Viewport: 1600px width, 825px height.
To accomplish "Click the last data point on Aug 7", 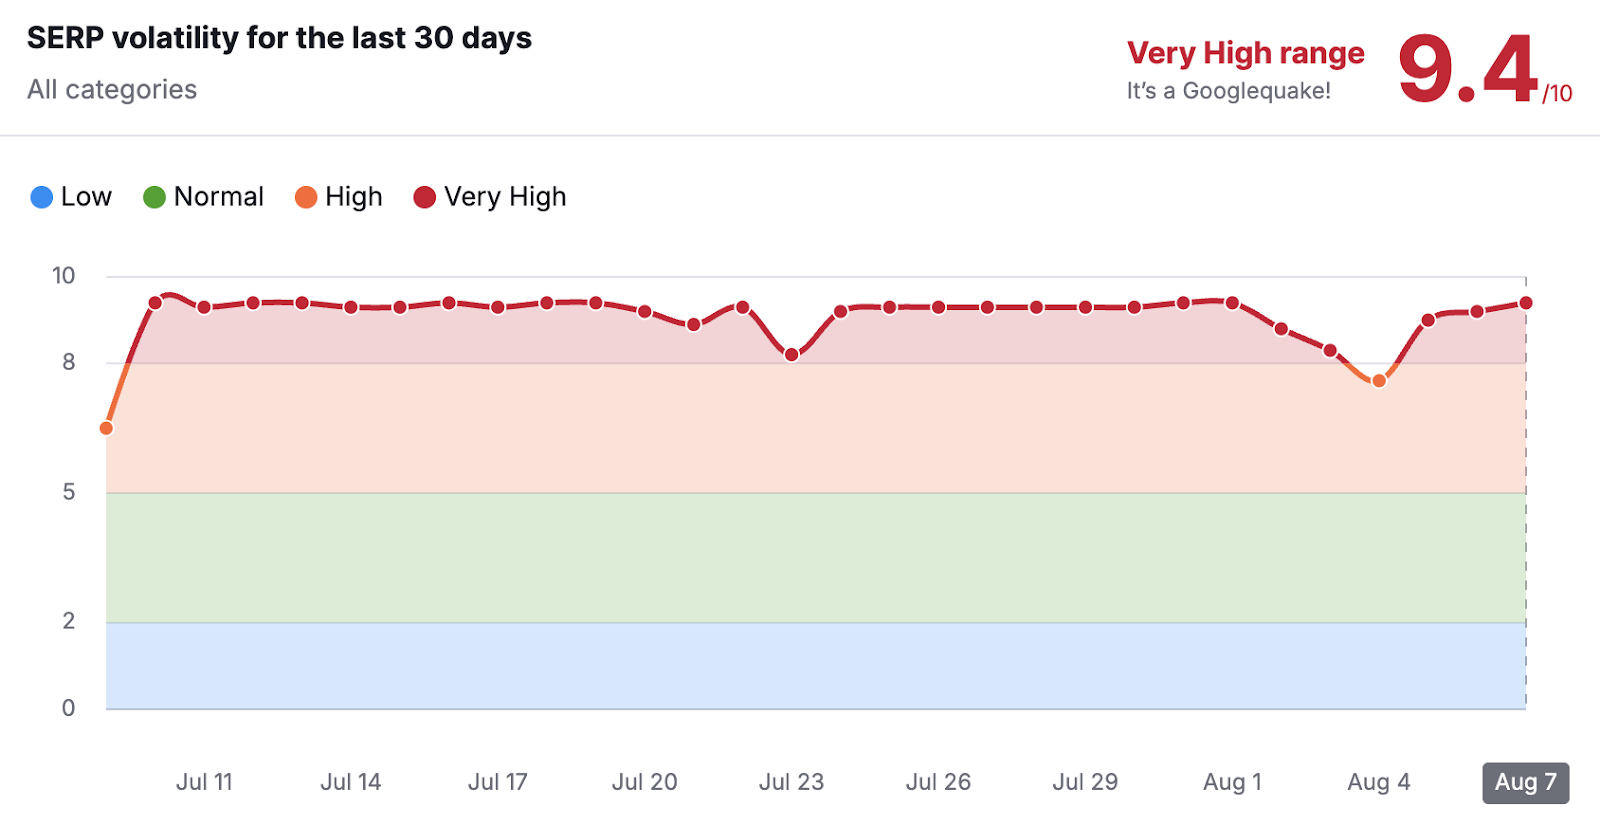I will click(1526, 303).
